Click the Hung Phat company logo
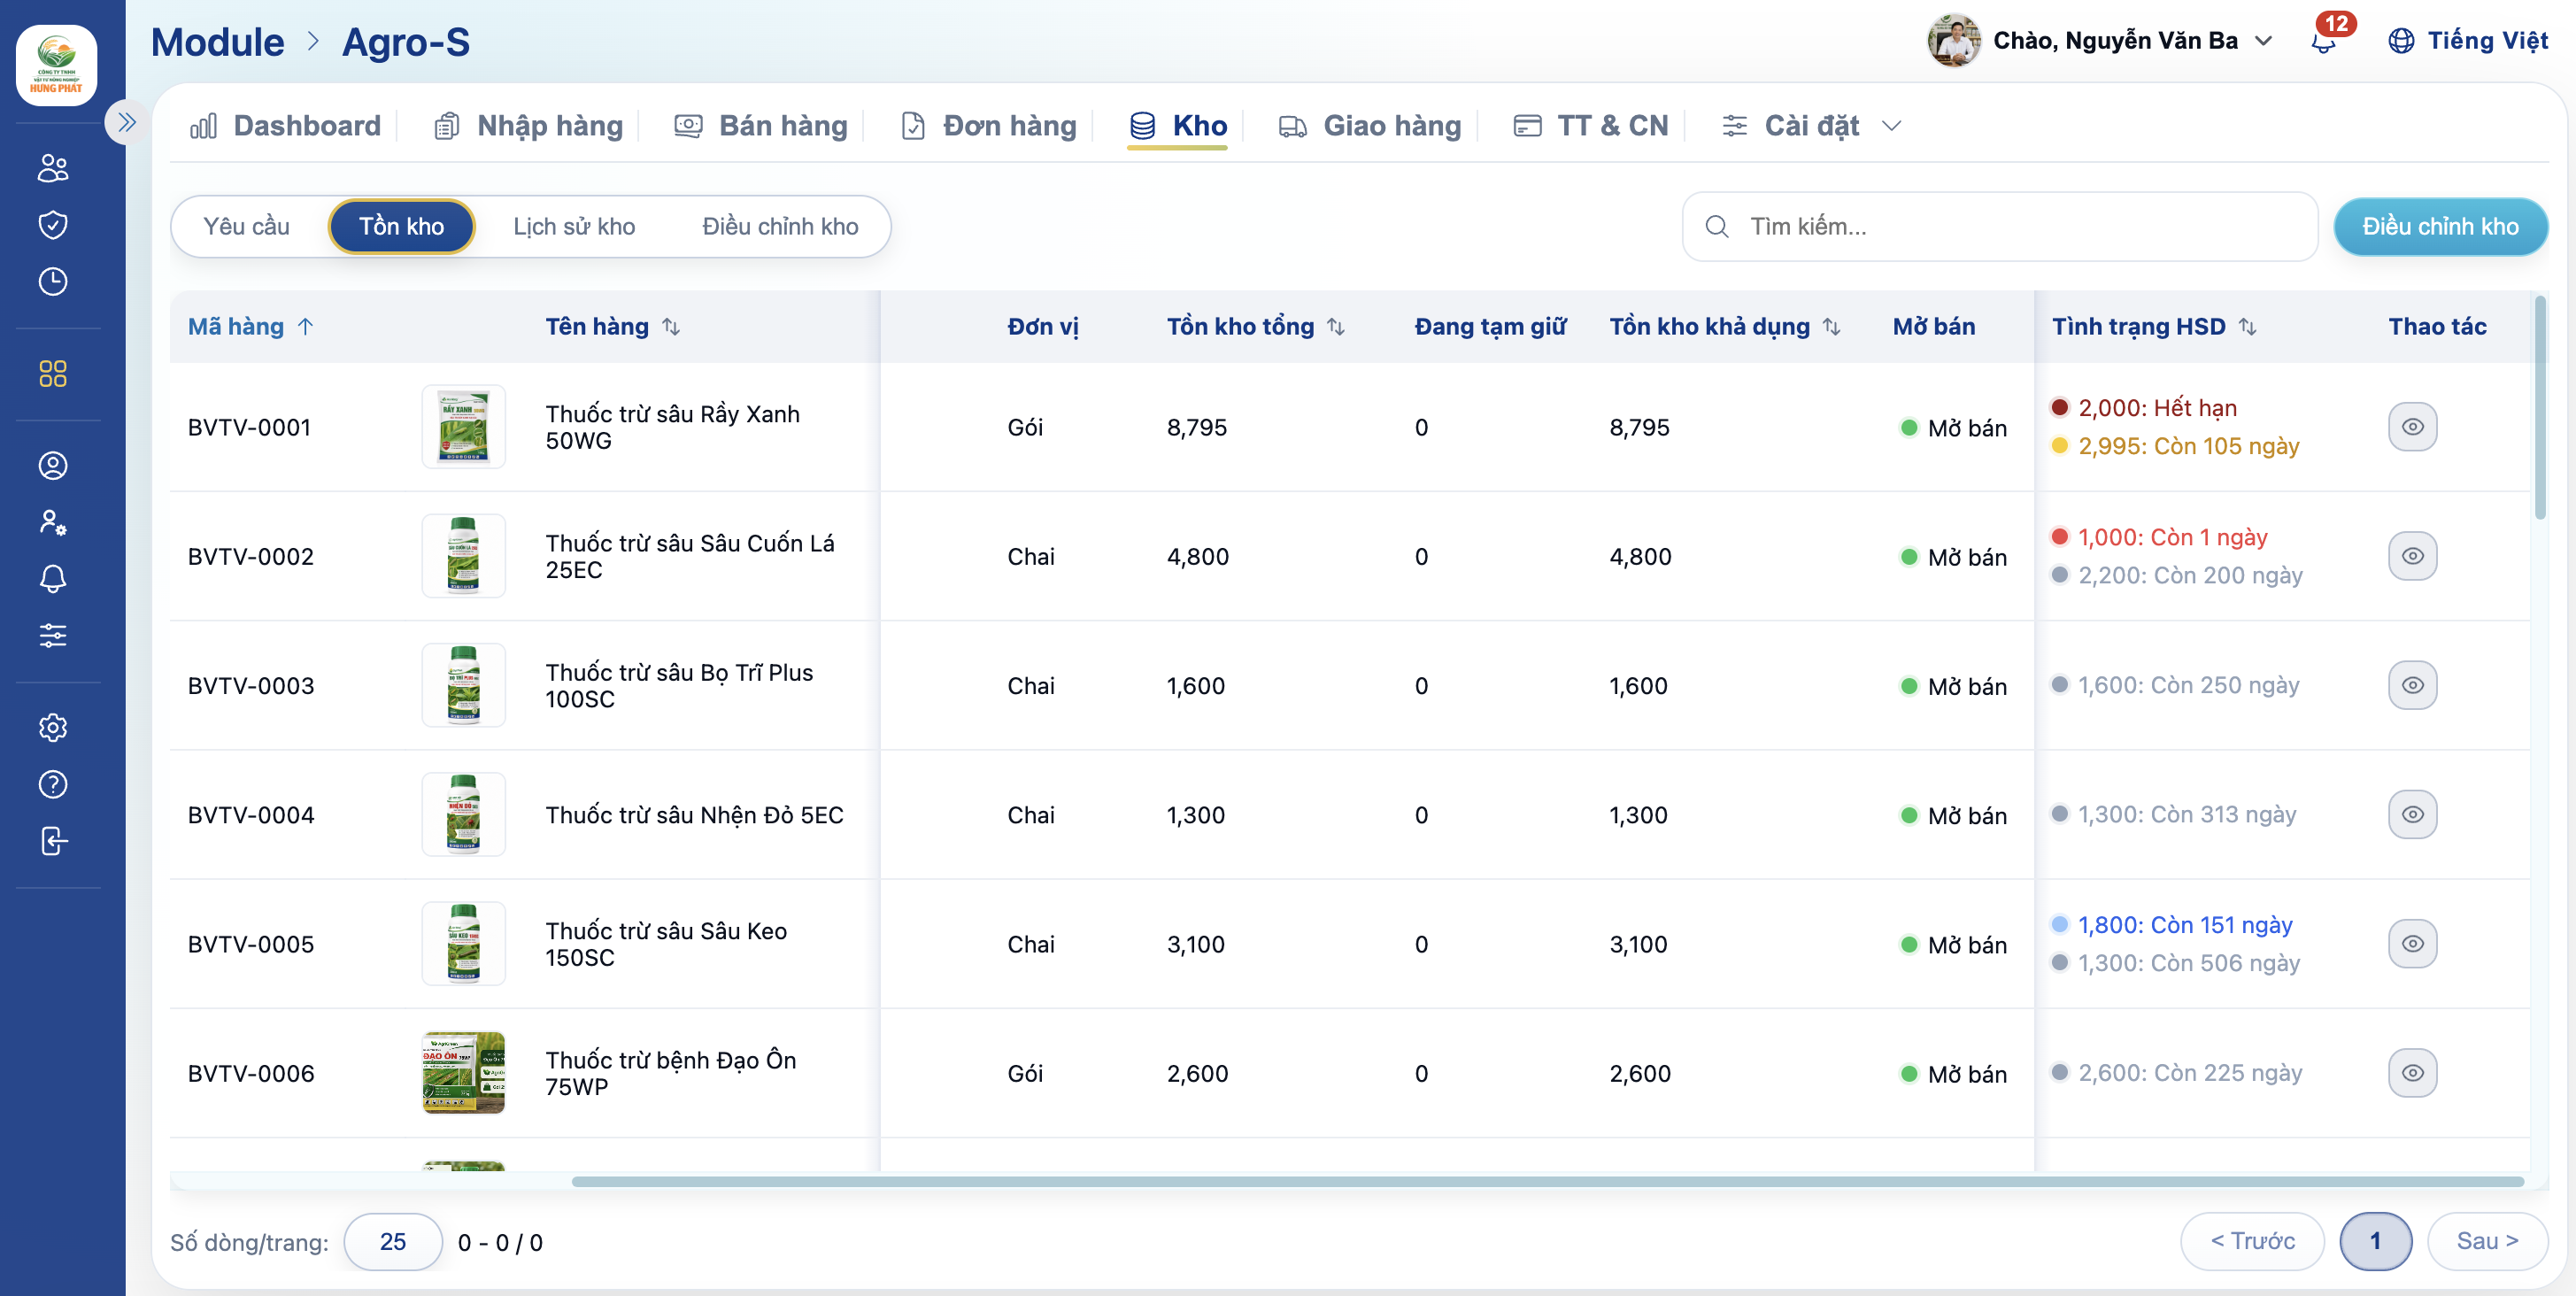The height and width of the screenshot is (1296, 2576). [56, 65]
